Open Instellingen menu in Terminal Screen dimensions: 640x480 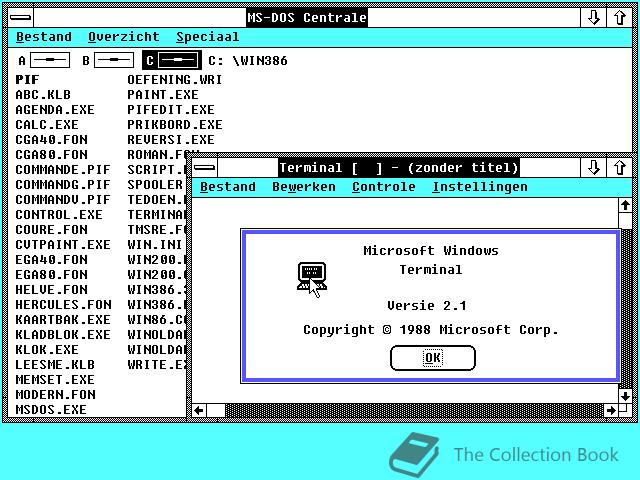point(480,187)
